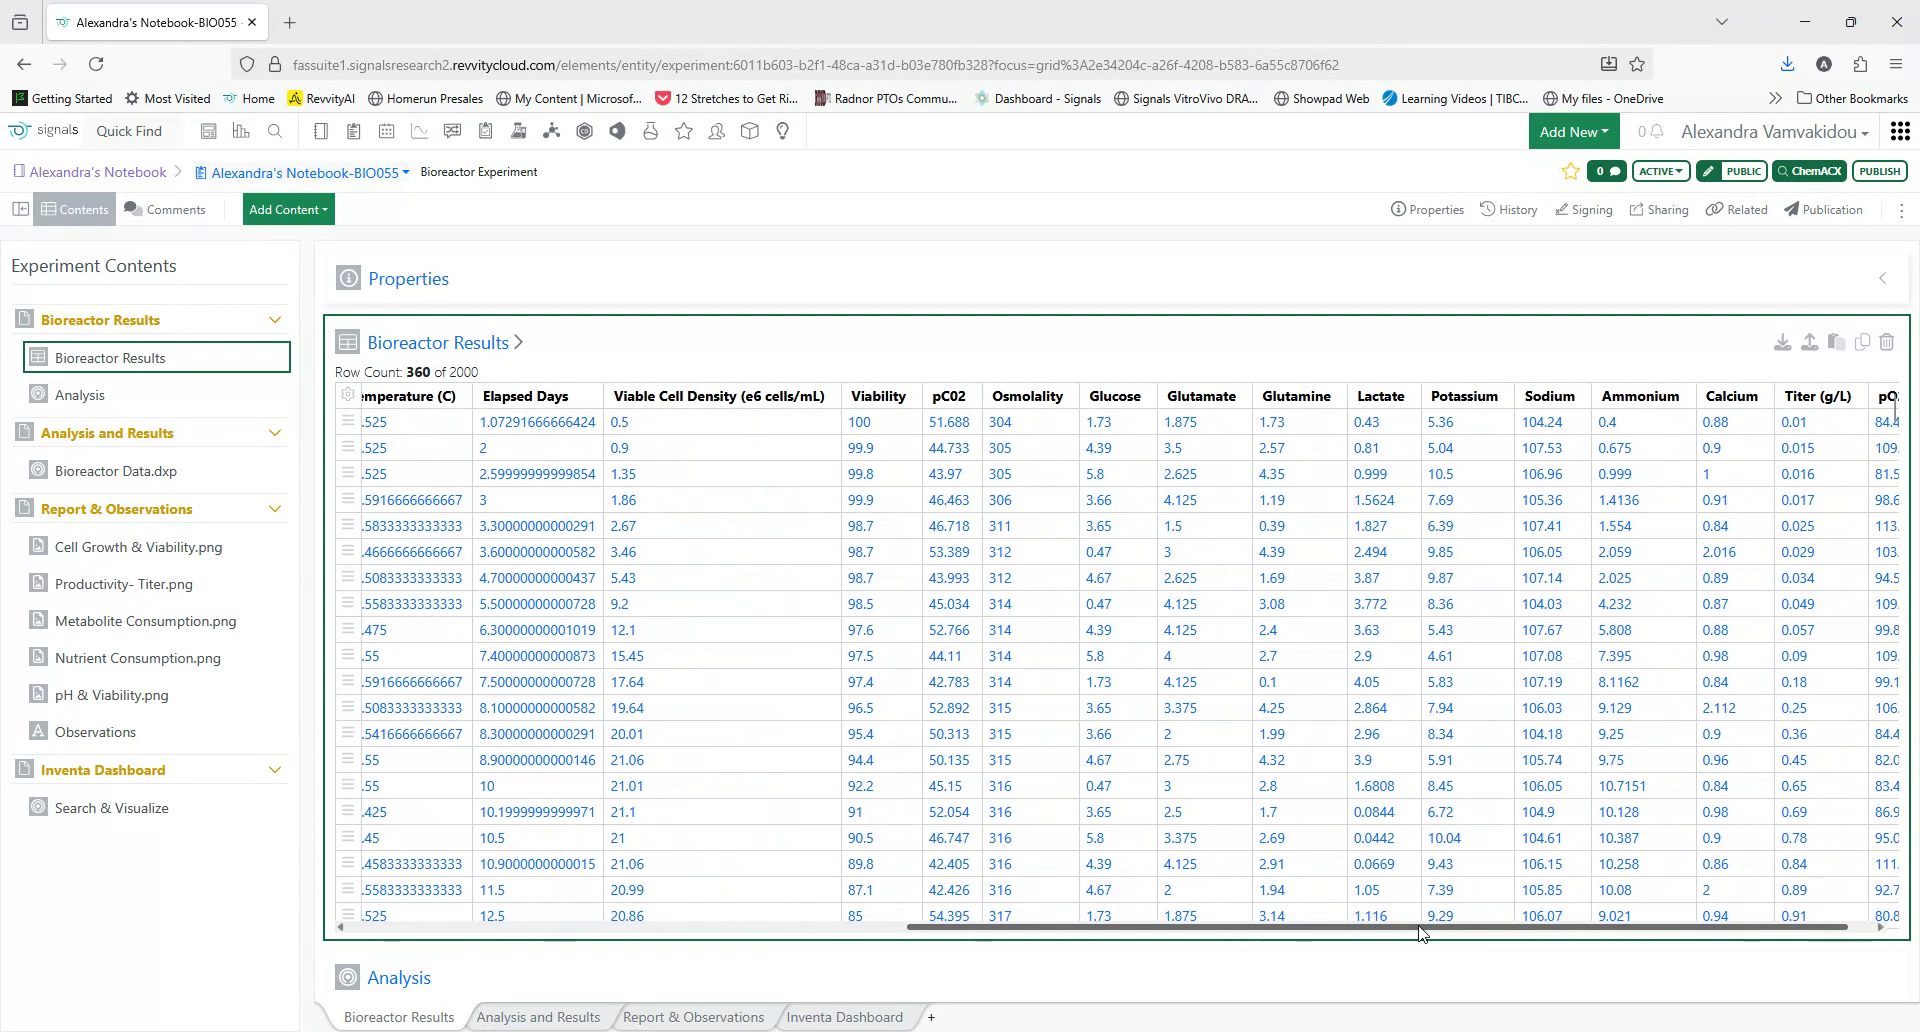Switch to the Comments tab
Screen dimensions: 1920x1032
pyautogui.click(x=167, y=209)
